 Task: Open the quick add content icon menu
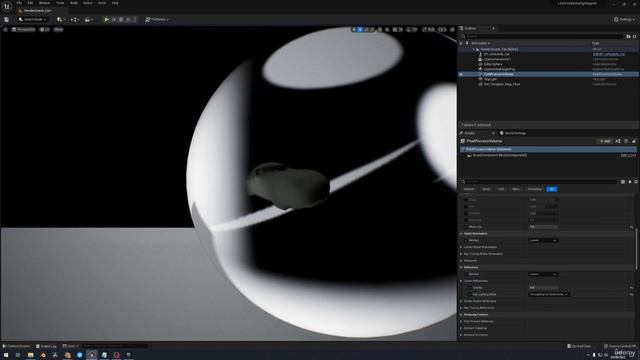coord(61,20)
